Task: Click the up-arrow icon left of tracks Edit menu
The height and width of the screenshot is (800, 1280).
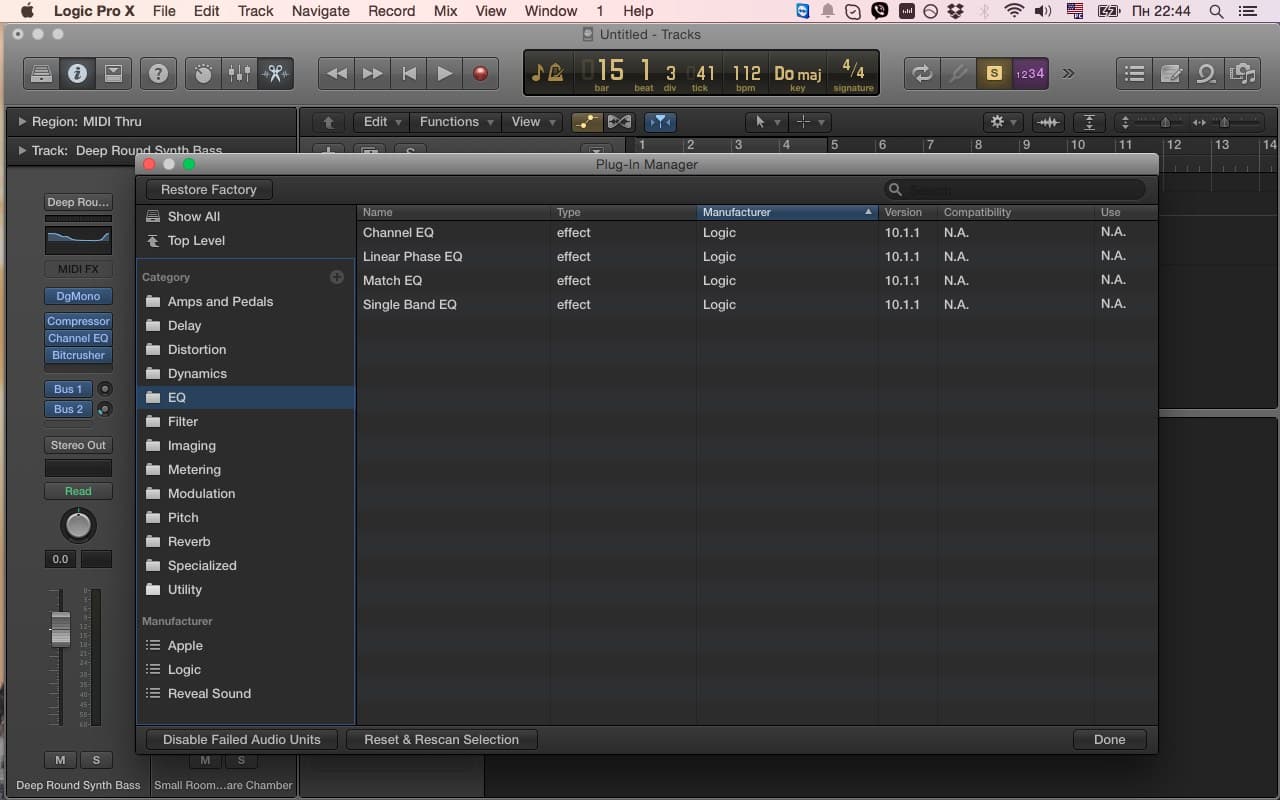Action: 328,122
